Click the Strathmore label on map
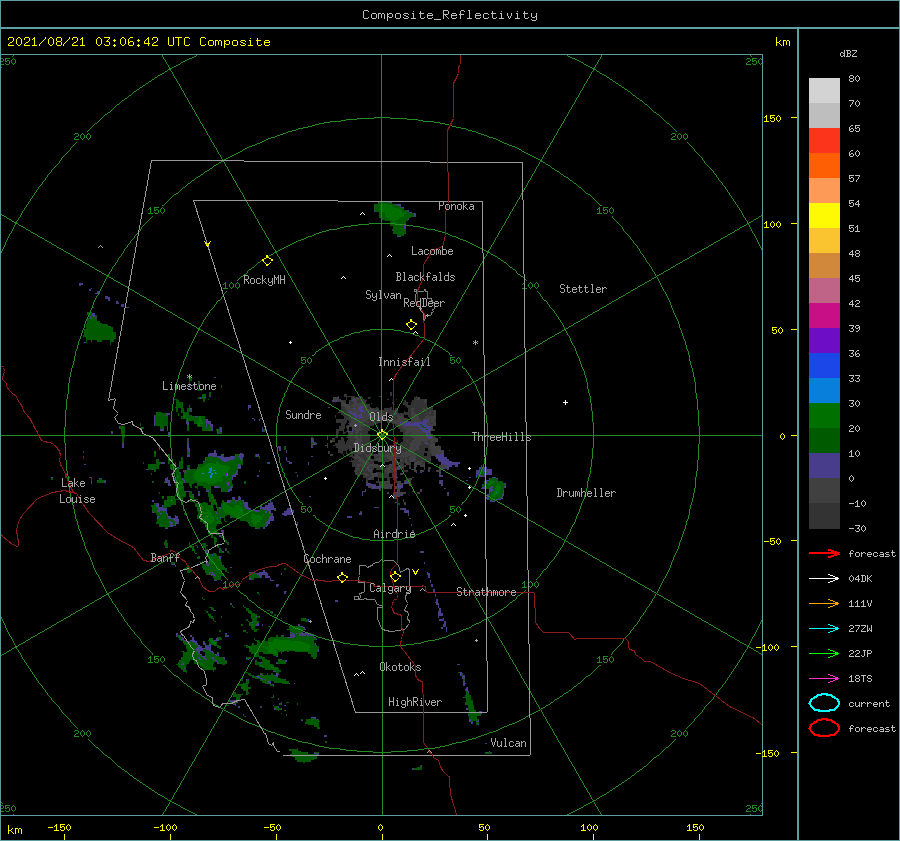This screenshot has height=841, width=900. click(x=486, y=592)
